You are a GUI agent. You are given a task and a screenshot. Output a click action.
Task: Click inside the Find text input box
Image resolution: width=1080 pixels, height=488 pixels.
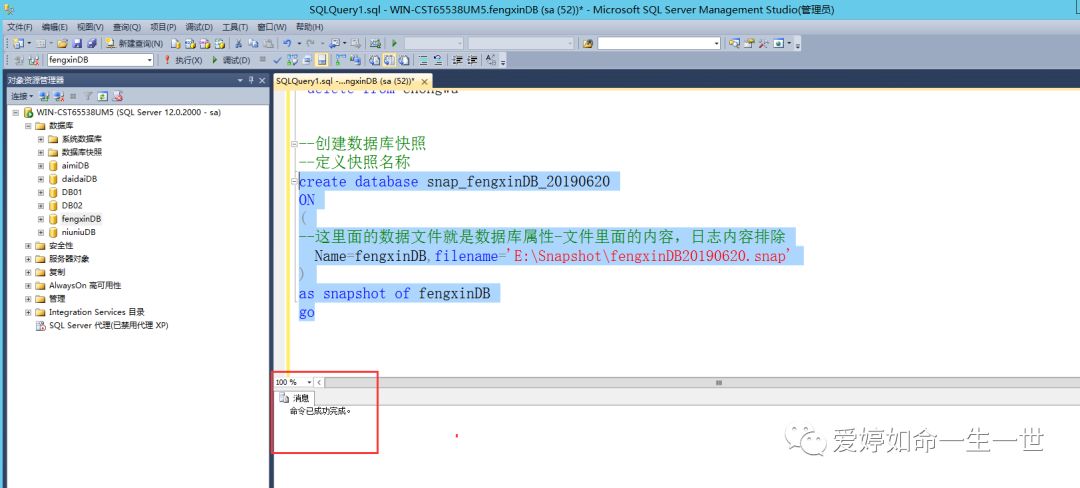(x=654, y=43)
